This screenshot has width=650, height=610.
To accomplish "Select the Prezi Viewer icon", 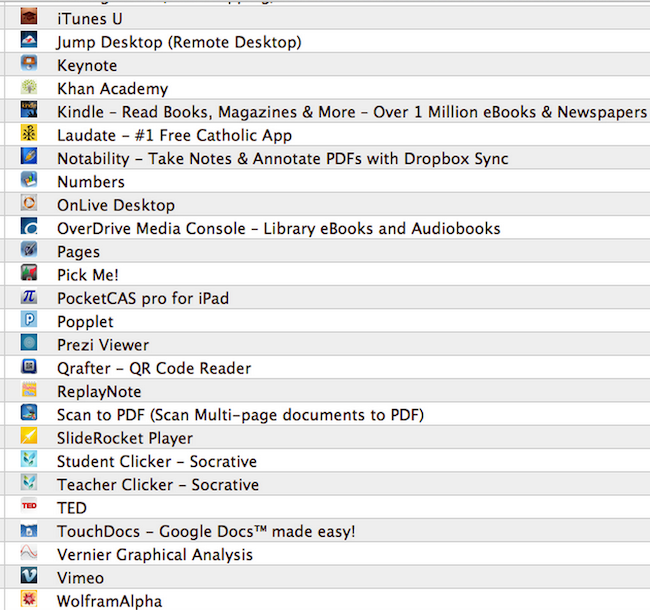I will [x=29, y=343].
